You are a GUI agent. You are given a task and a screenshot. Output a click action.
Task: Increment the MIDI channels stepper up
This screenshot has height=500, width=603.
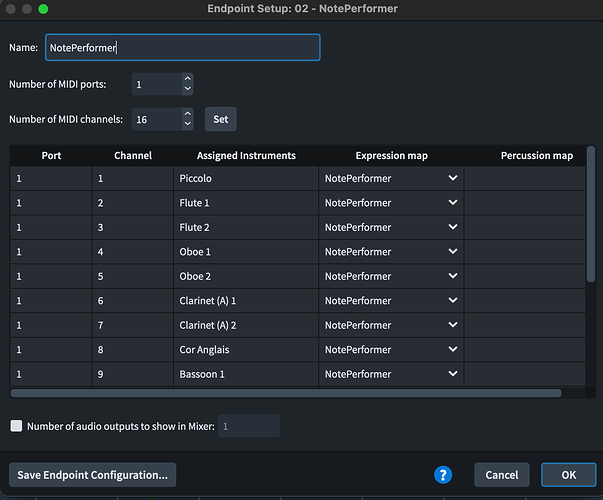point(187,114)
